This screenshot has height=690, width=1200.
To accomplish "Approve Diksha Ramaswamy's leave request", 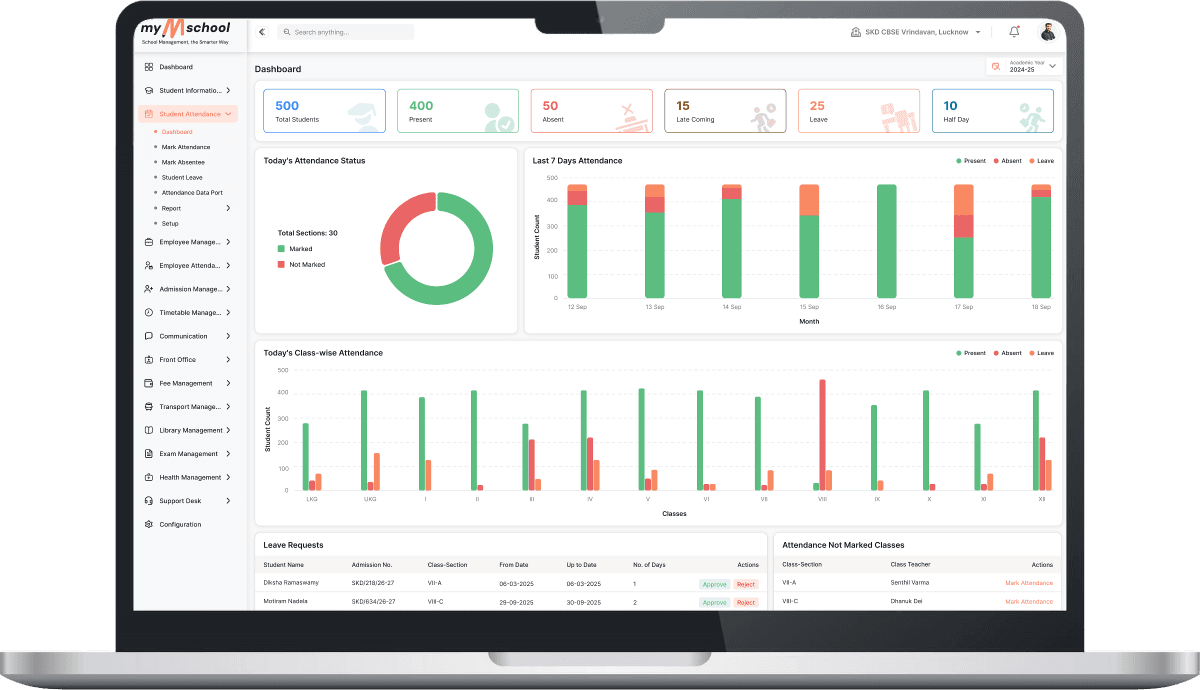I will coord(714,584).
